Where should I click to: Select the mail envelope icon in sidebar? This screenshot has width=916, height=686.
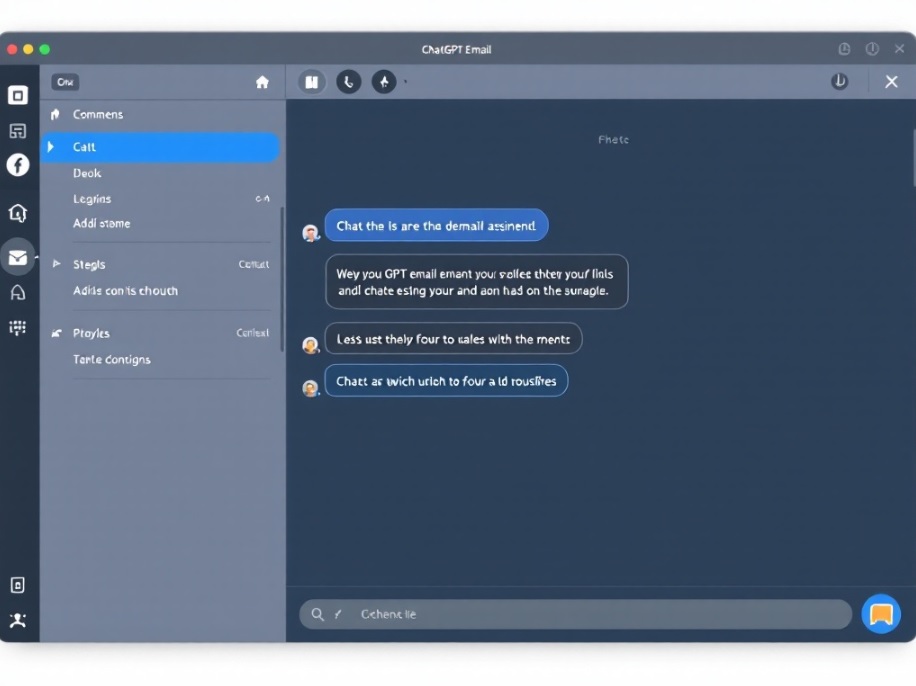pyautogui.click(x=18, y=257)
